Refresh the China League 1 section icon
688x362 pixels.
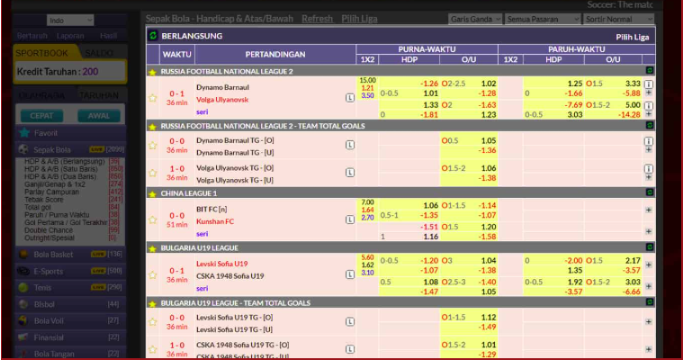coord(649,193)
